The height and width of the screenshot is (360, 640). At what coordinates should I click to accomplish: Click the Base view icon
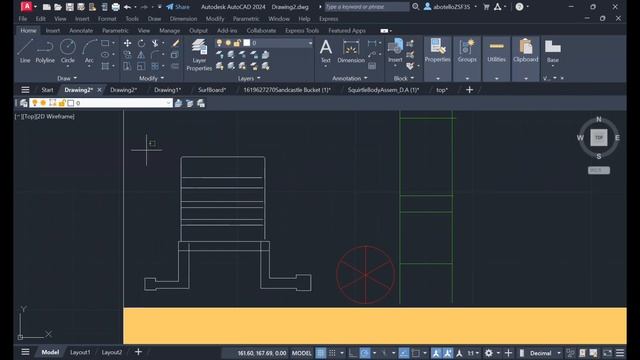pyautogui.click(x=553, y=51)
